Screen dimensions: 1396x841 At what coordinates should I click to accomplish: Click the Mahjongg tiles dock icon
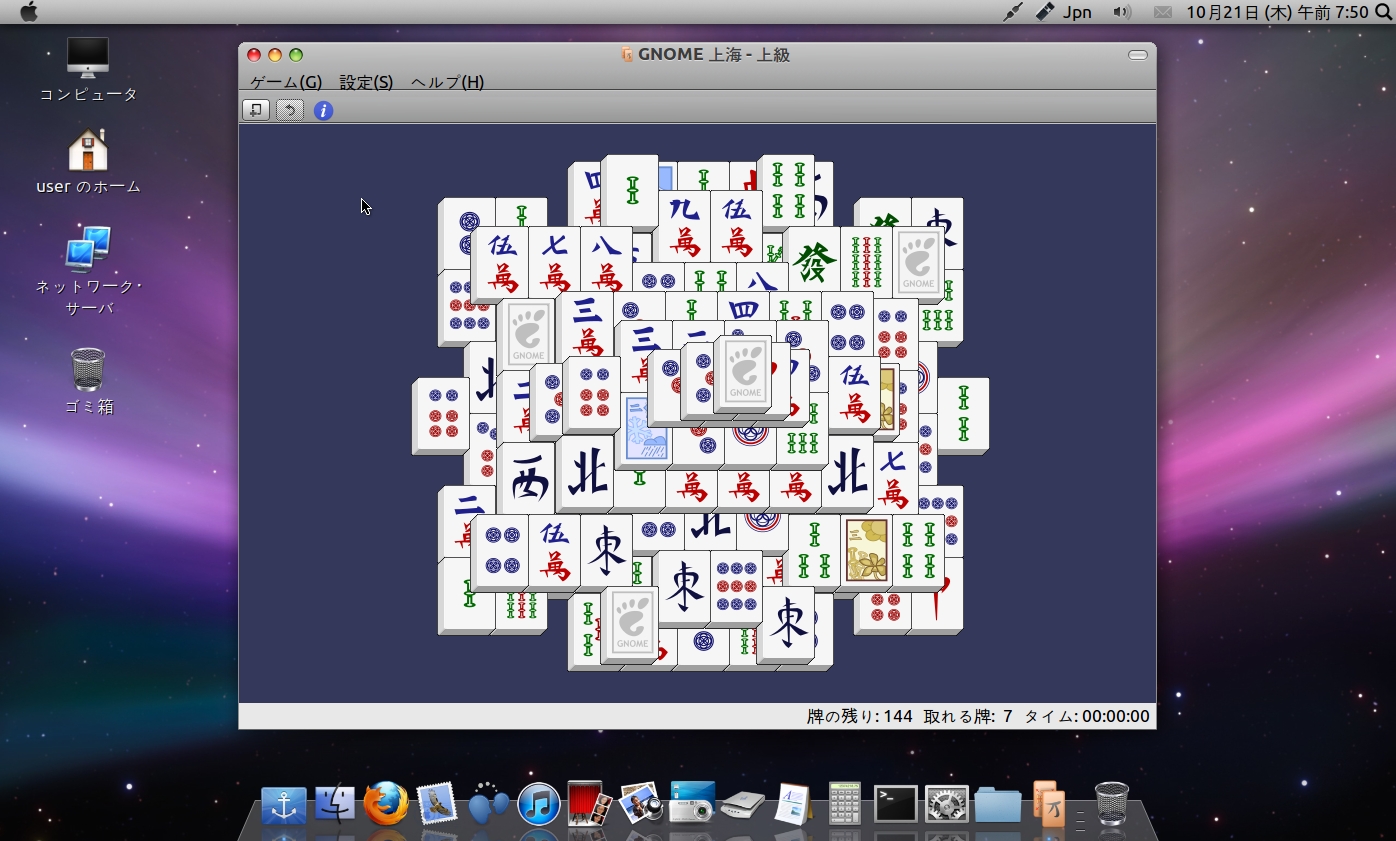(x=1048, y=804)
